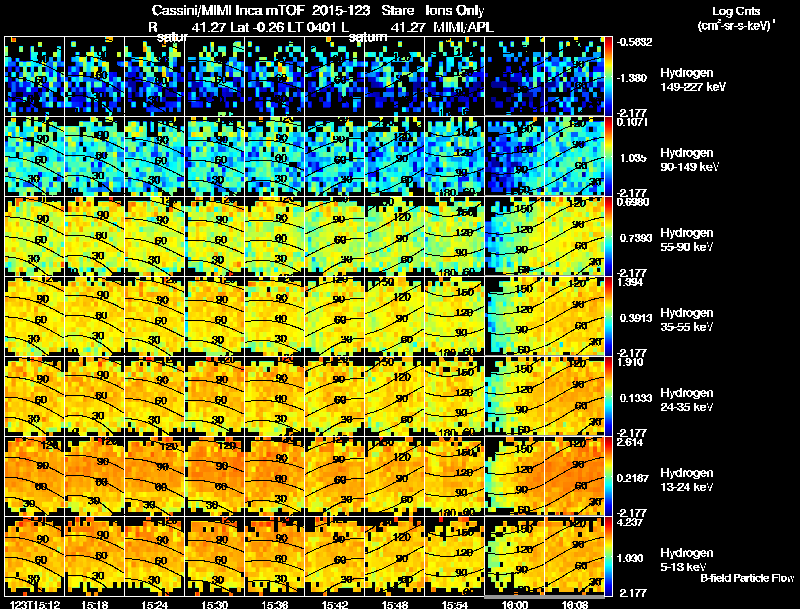
Task: Click the color bar beside Hydrogen 90-149 keV
Action: coord(608,157)
